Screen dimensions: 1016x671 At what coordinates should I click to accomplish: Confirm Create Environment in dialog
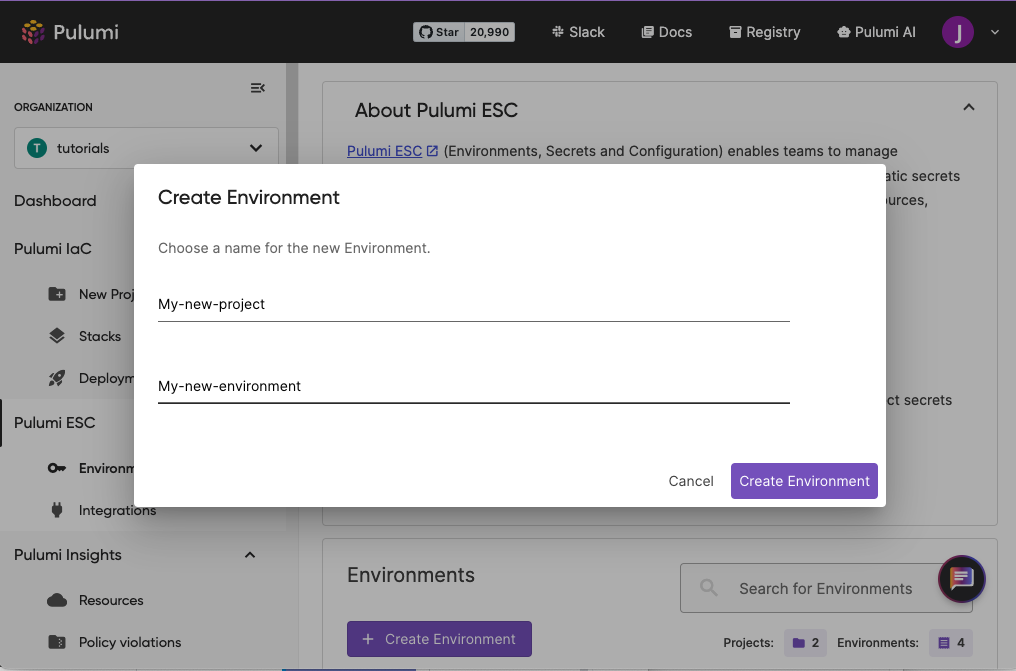pos(804,481)
